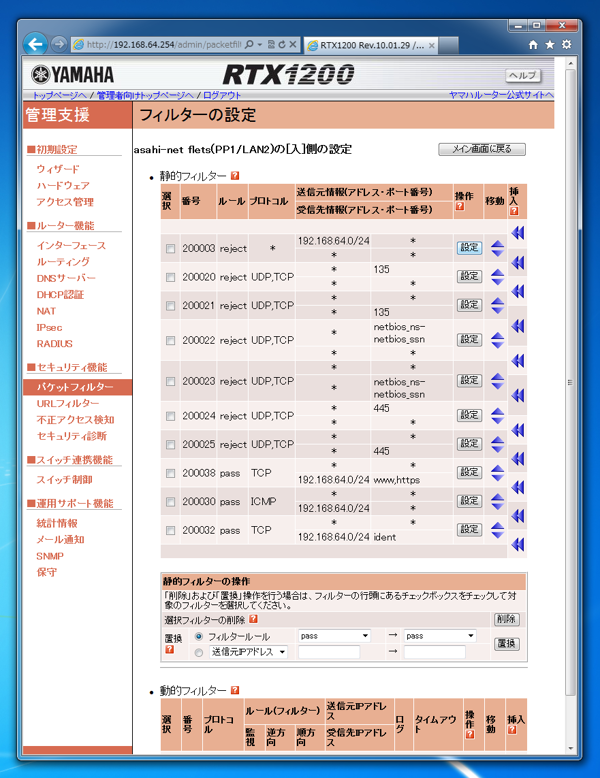The width and height of the screenshot is (600, 778).
Task: Select the 送信元IPアドレス radio button
Action: tap(199, 652)
